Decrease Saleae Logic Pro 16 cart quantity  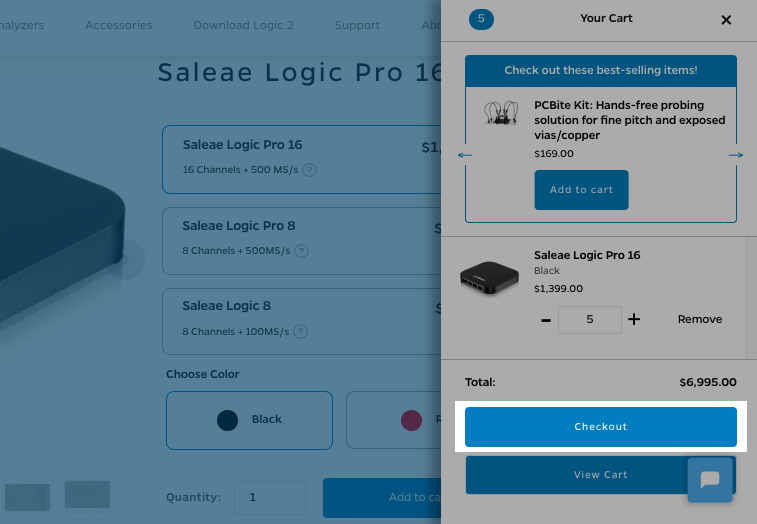coord(545,320)
